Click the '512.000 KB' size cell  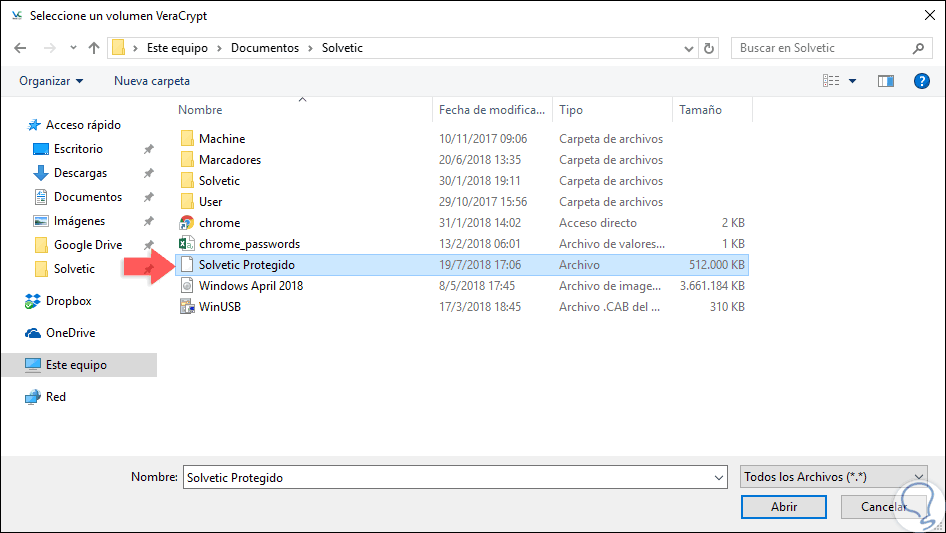(x=717, y=265)
